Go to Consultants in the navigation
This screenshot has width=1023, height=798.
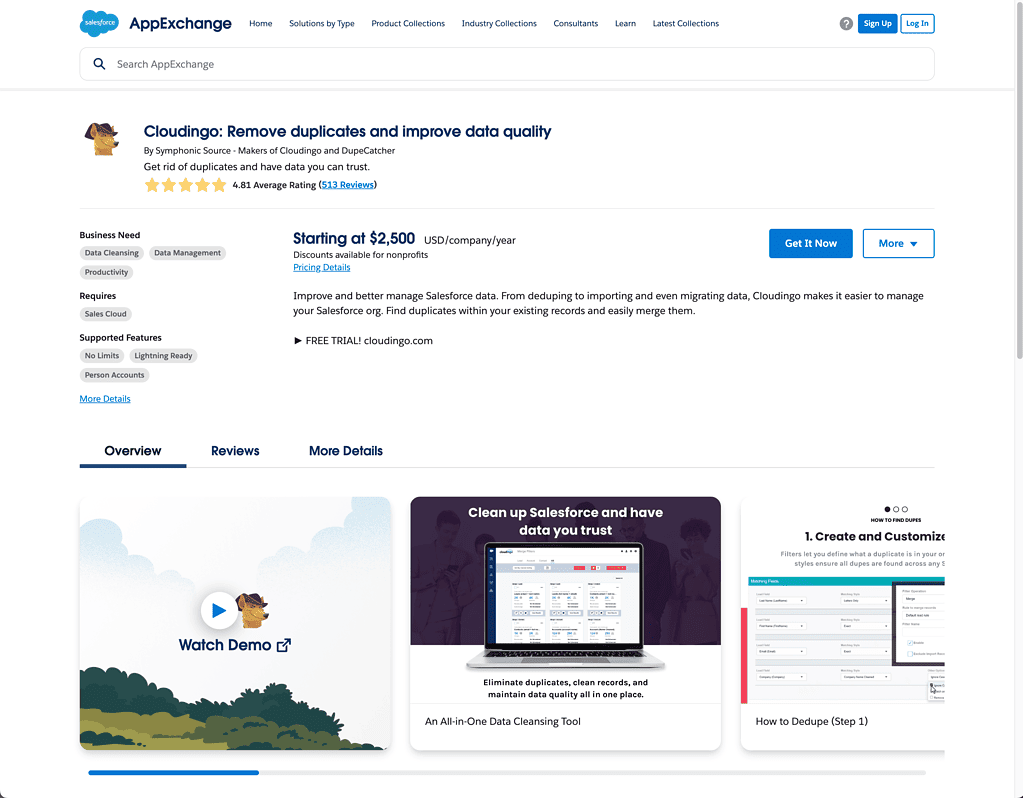[575, 23]
